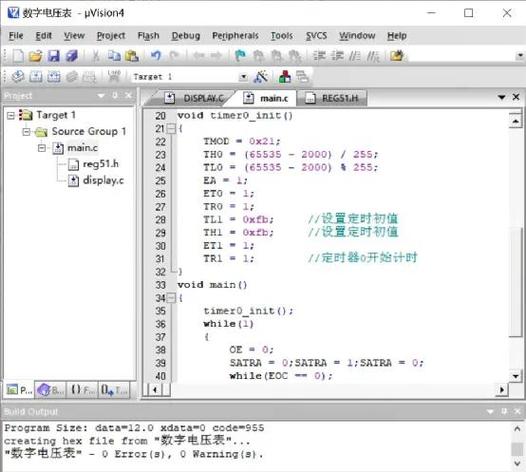The height and width of the screenshot is (472, 526).
Task: Pin the Build Output panel
Action: [x=504, y=411]
